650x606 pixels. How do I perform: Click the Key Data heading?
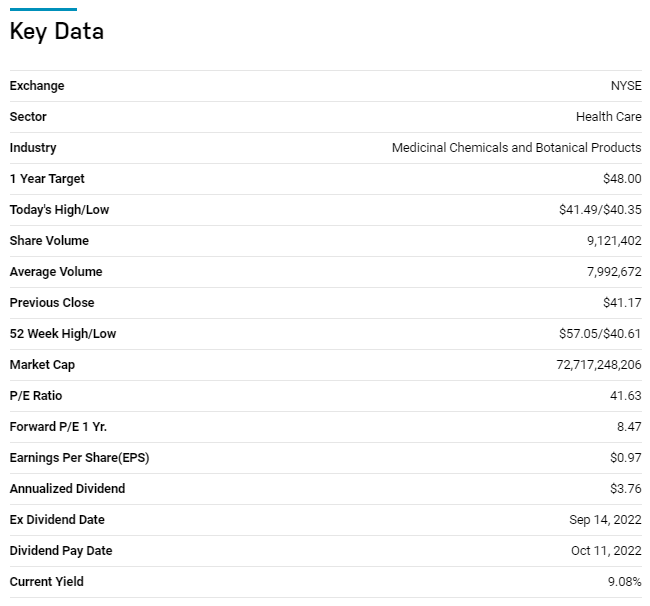57,31
